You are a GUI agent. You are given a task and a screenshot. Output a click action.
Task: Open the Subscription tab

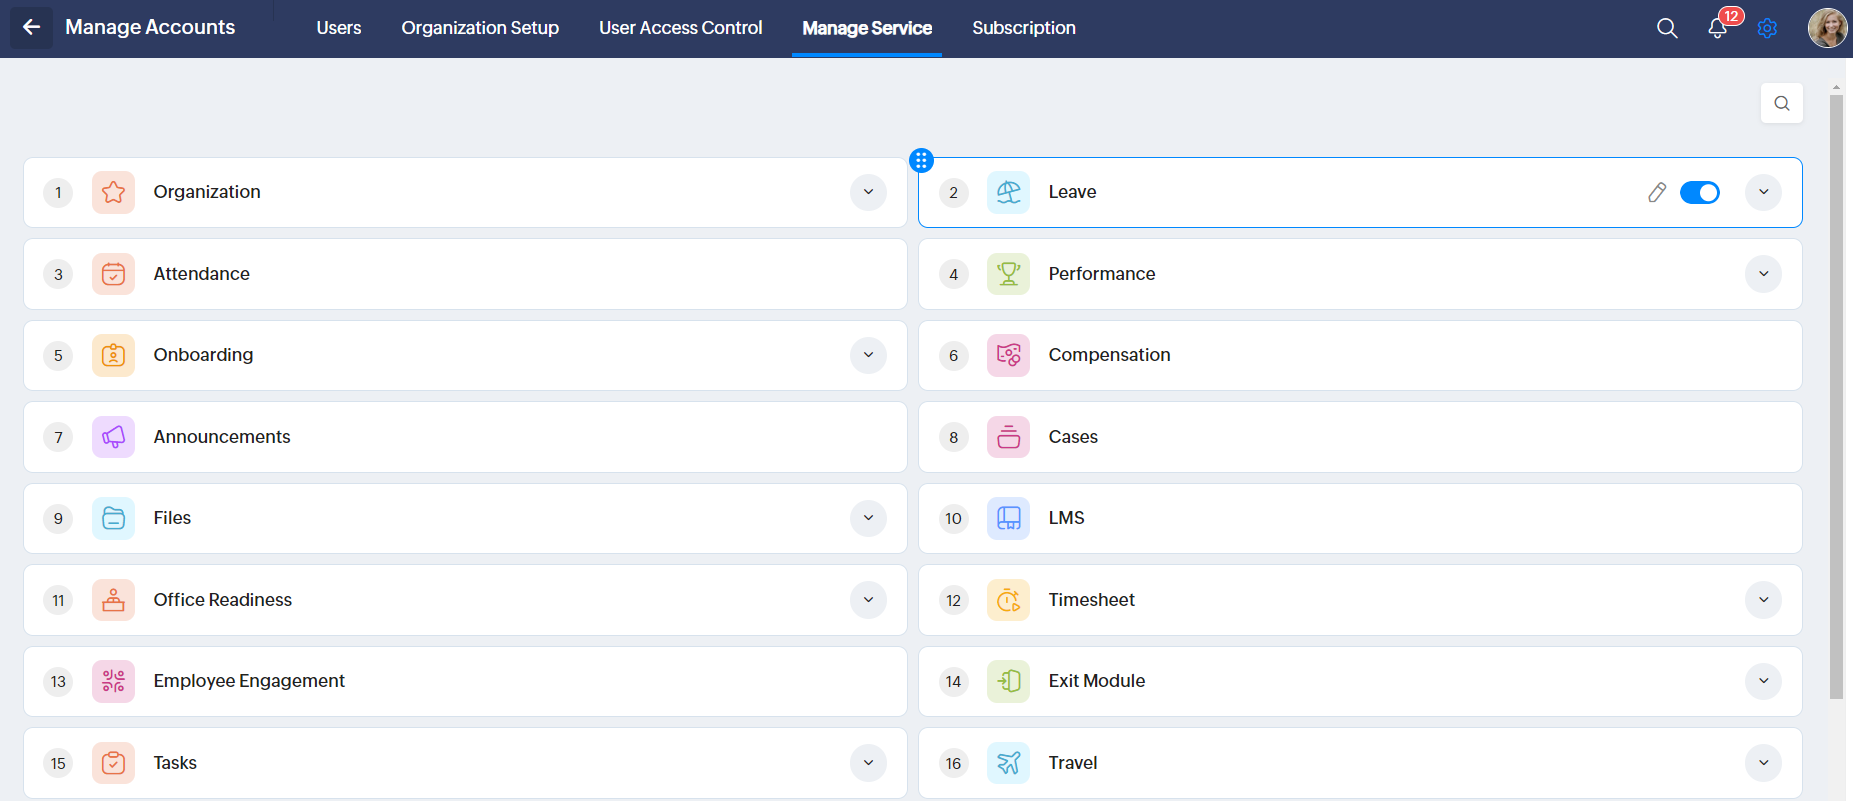pos(1023,28)
